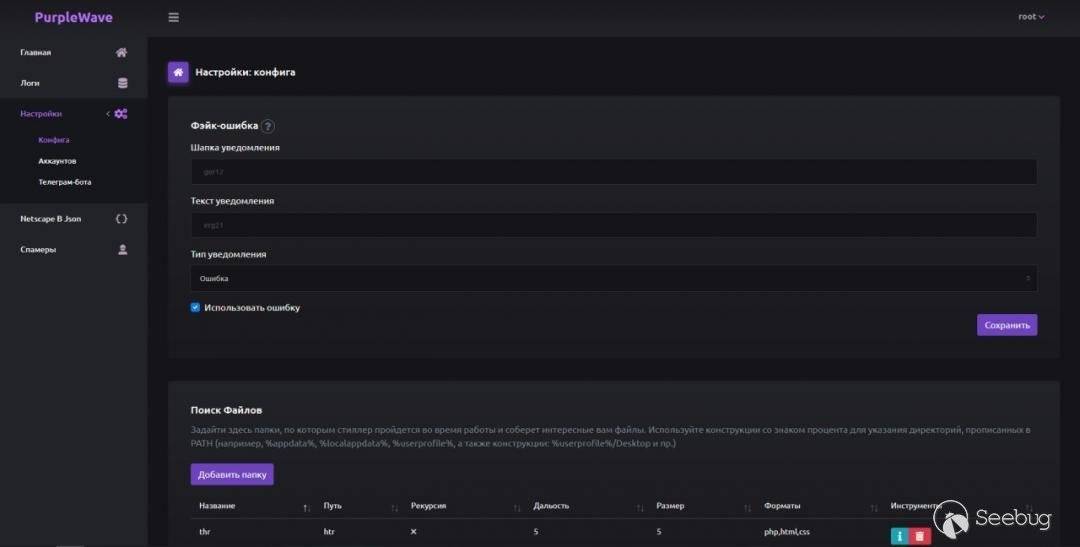
Task: Uncheck the Использовать ошибку checkbox
Action: coord(196,308)
